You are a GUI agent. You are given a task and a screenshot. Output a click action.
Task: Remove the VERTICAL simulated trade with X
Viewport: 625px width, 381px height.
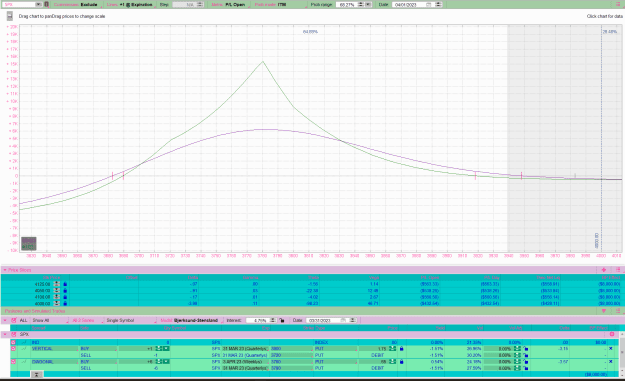[610, 349]
